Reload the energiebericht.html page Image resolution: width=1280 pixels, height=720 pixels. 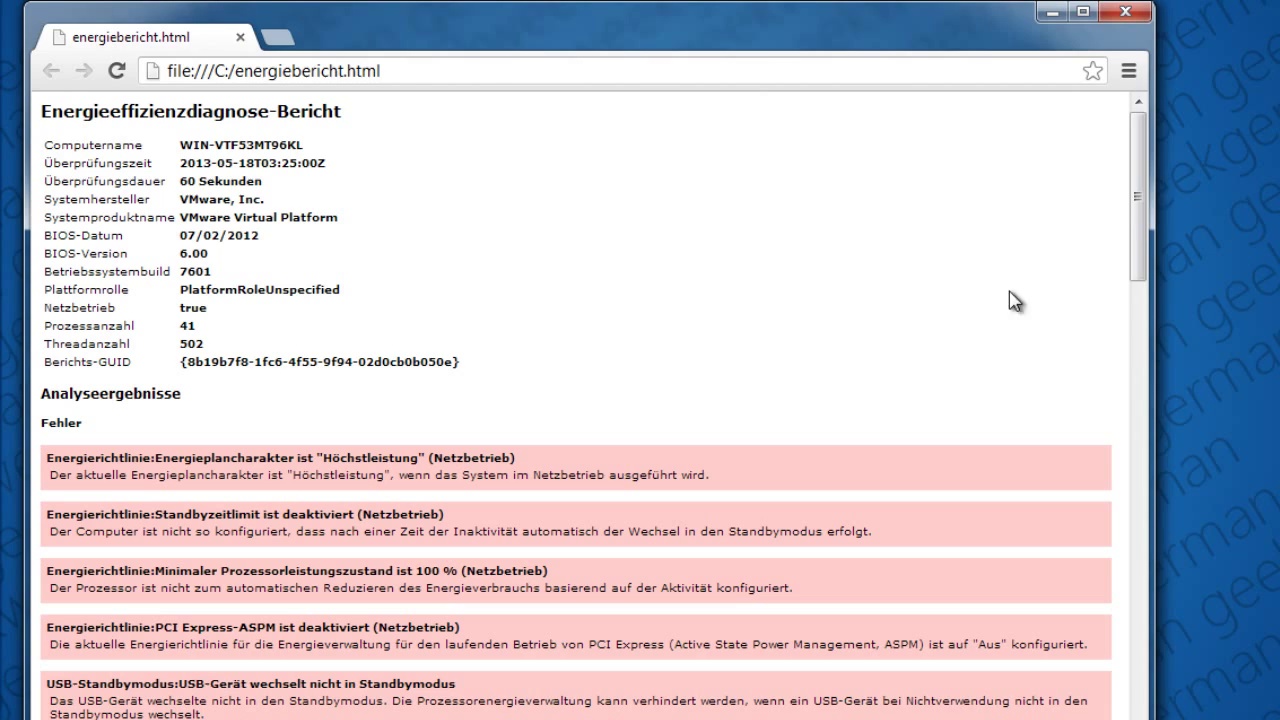(117, 71)
